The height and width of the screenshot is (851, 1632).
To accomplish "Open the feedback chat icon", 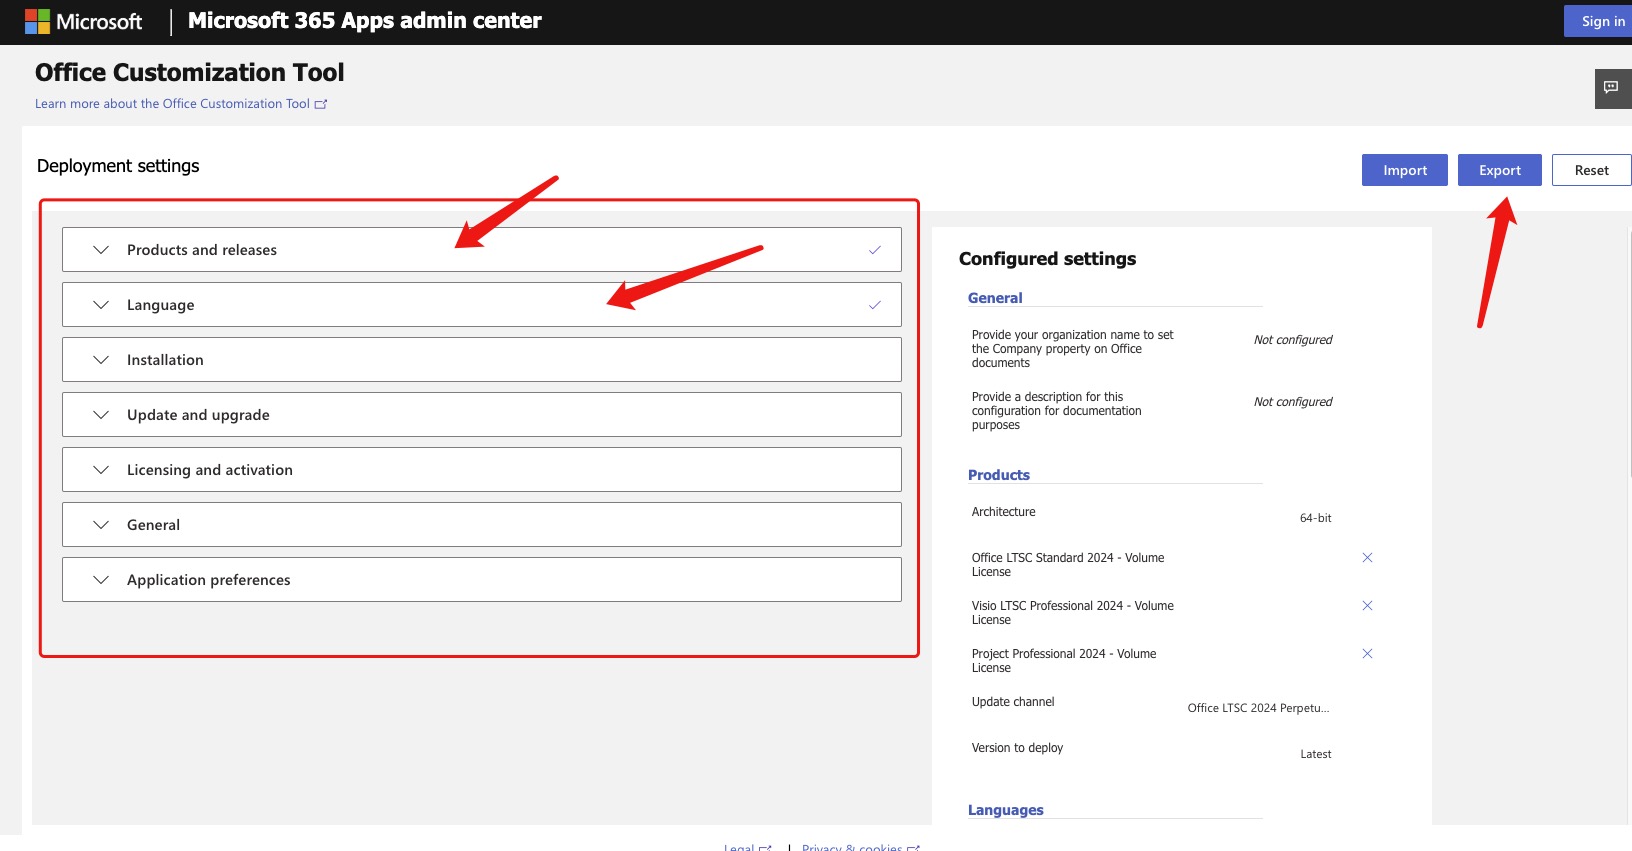I will tap(1611, 88).
